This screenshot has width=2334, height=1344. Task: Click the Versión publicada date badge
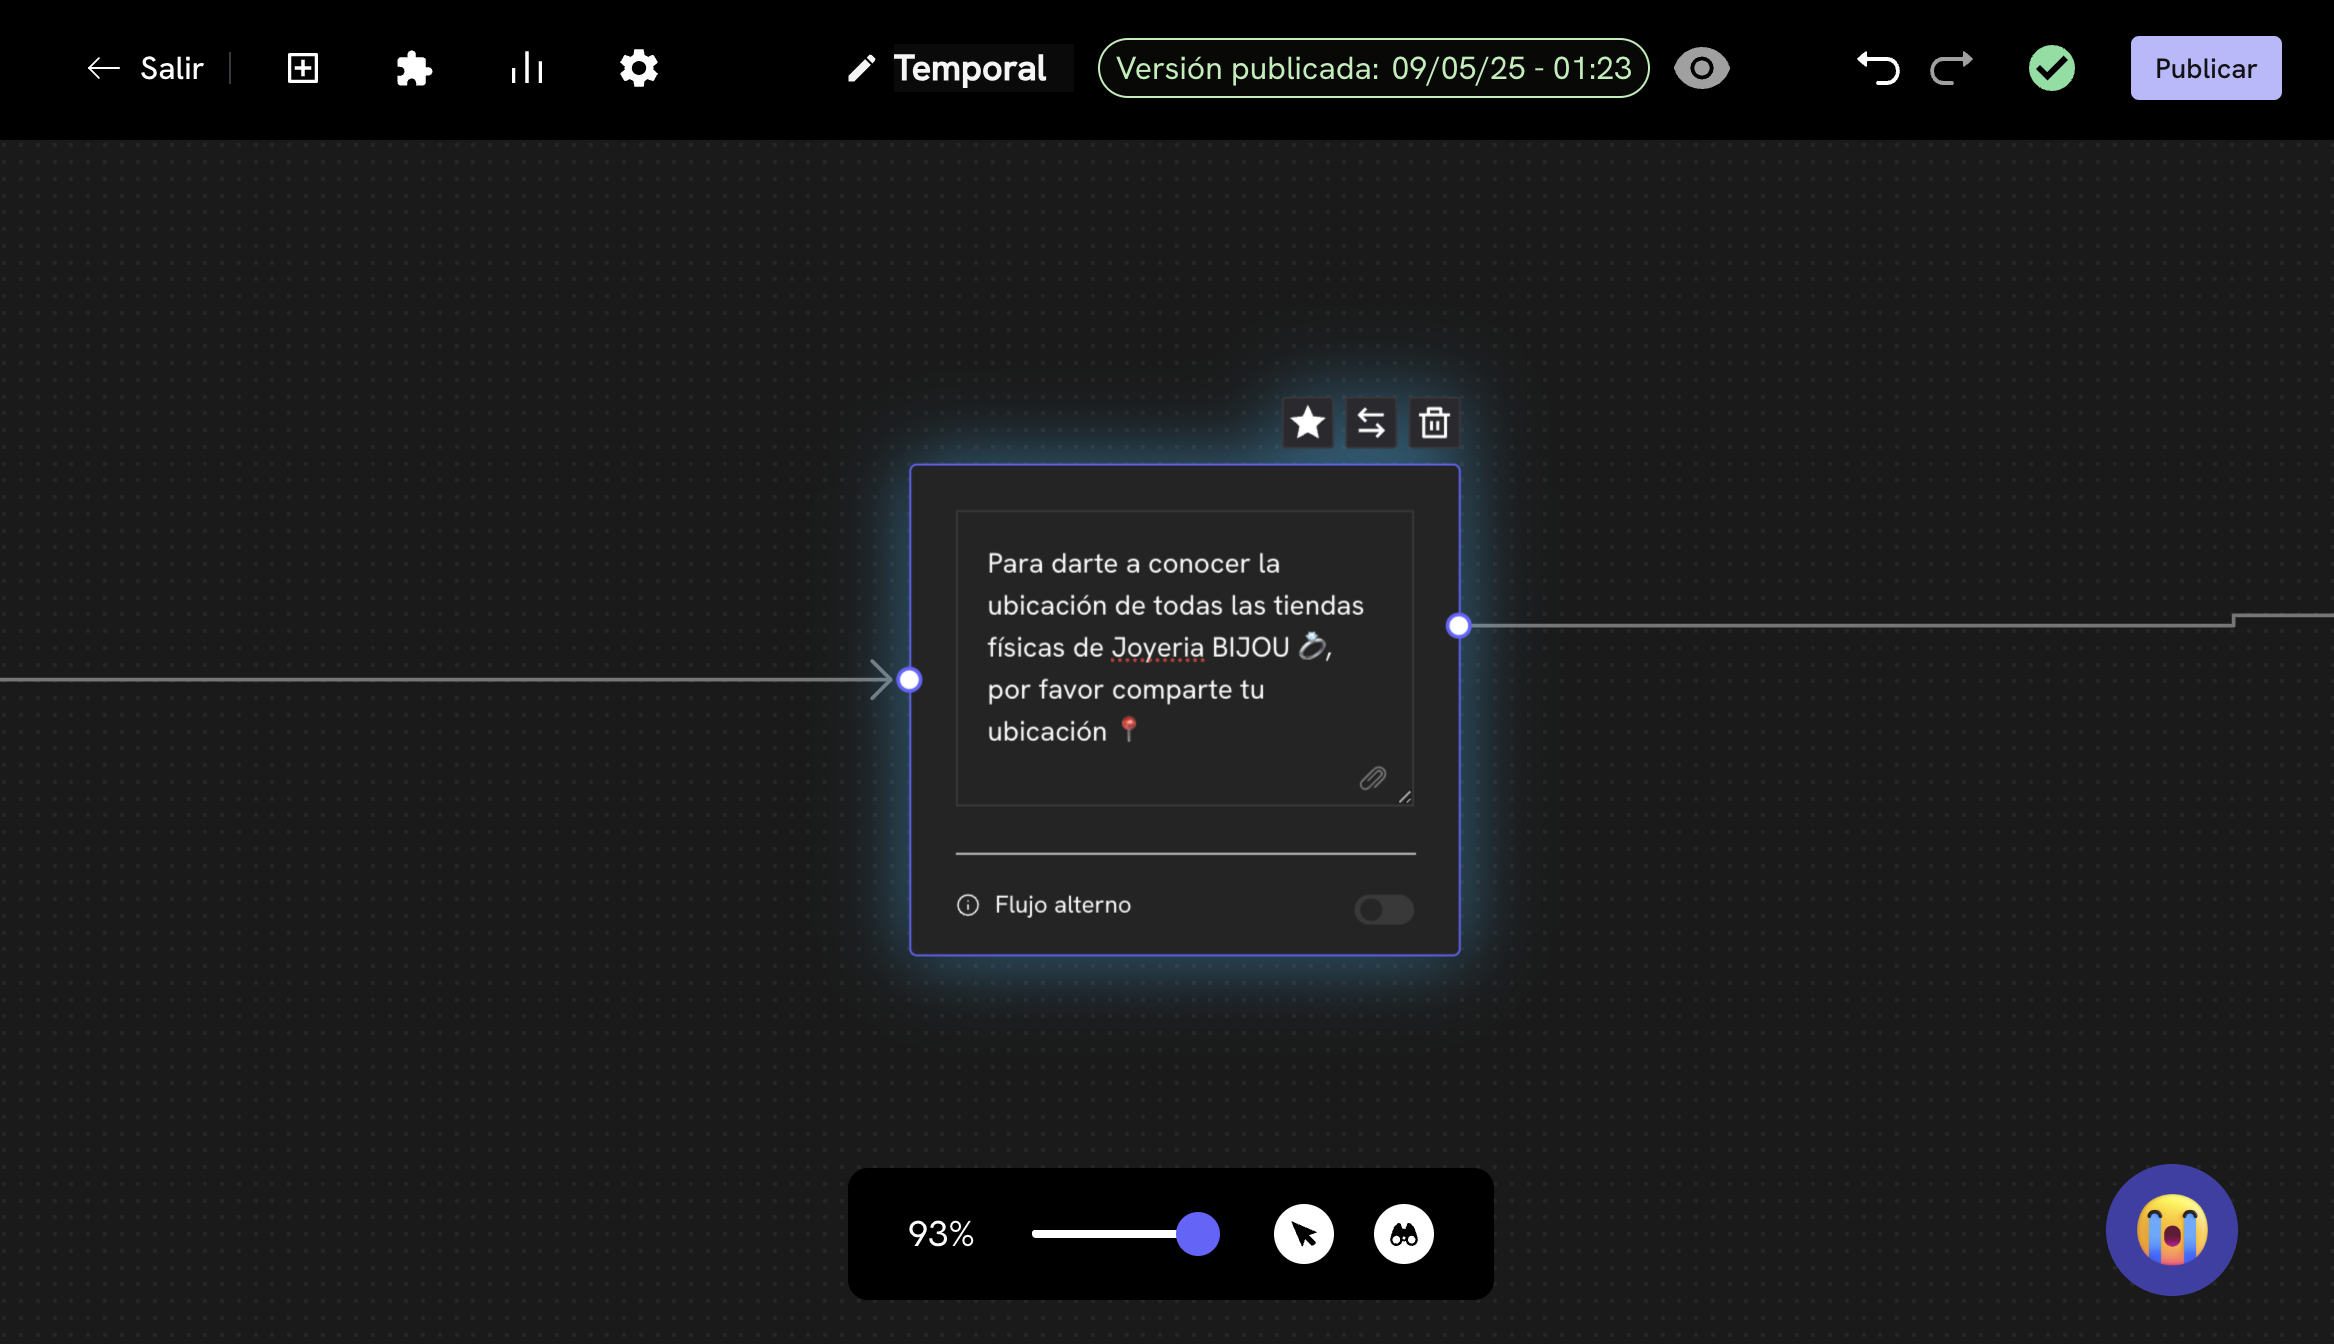(x=1373, y=68)
